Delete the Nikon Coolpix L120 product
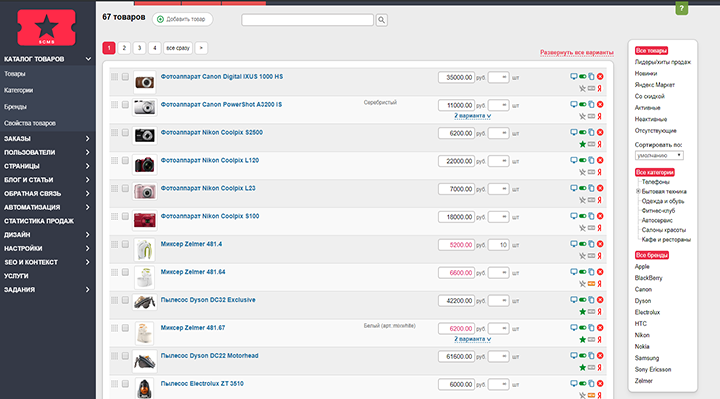Screen dimensions: 720x399 point(600,160)
